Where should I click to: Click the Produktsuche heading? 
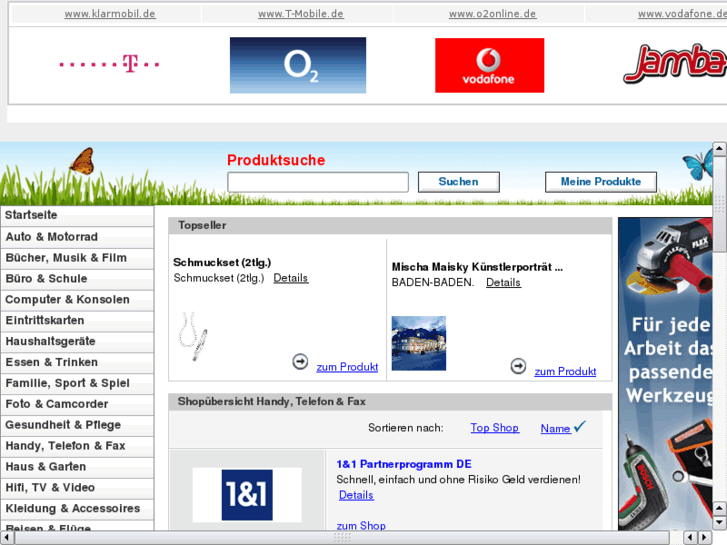tap(276, 160)
